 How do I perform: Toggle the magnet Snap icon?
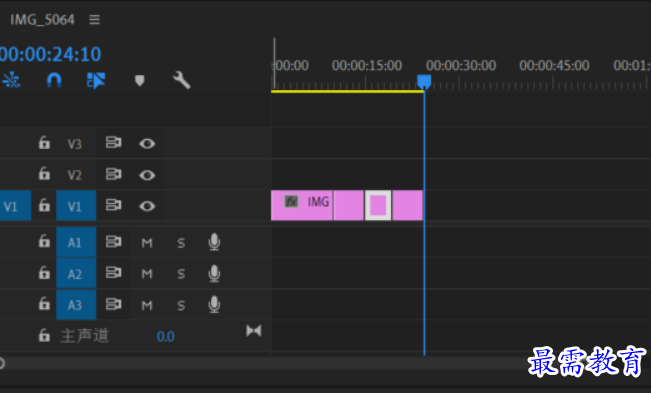click(x=54, y=80)
